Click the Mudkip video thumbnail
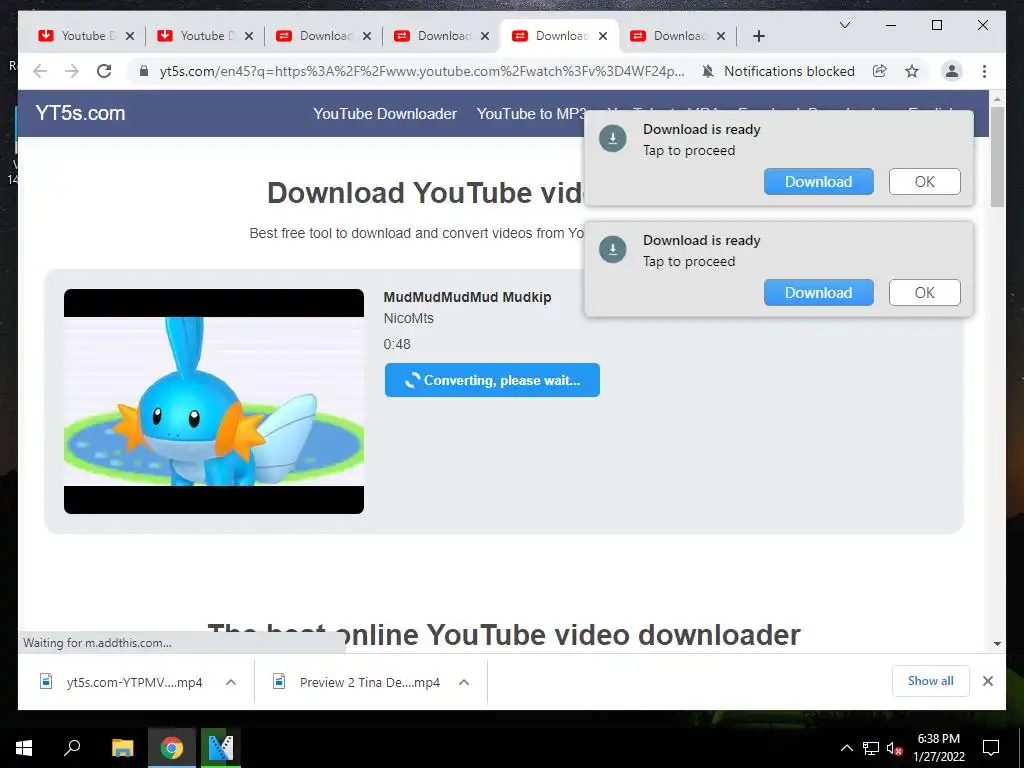 tap(214, 401)
